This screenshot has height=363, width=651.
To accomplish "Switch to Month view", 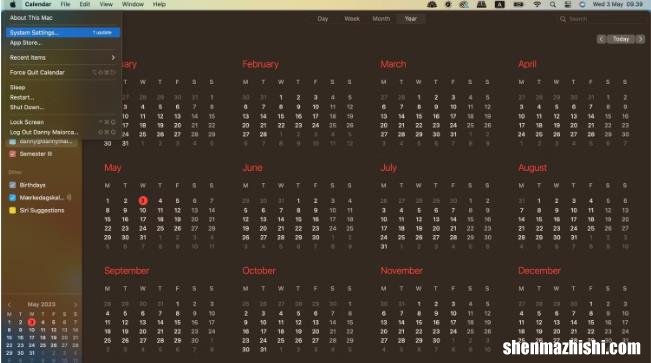I will click(x=381, y=19).
